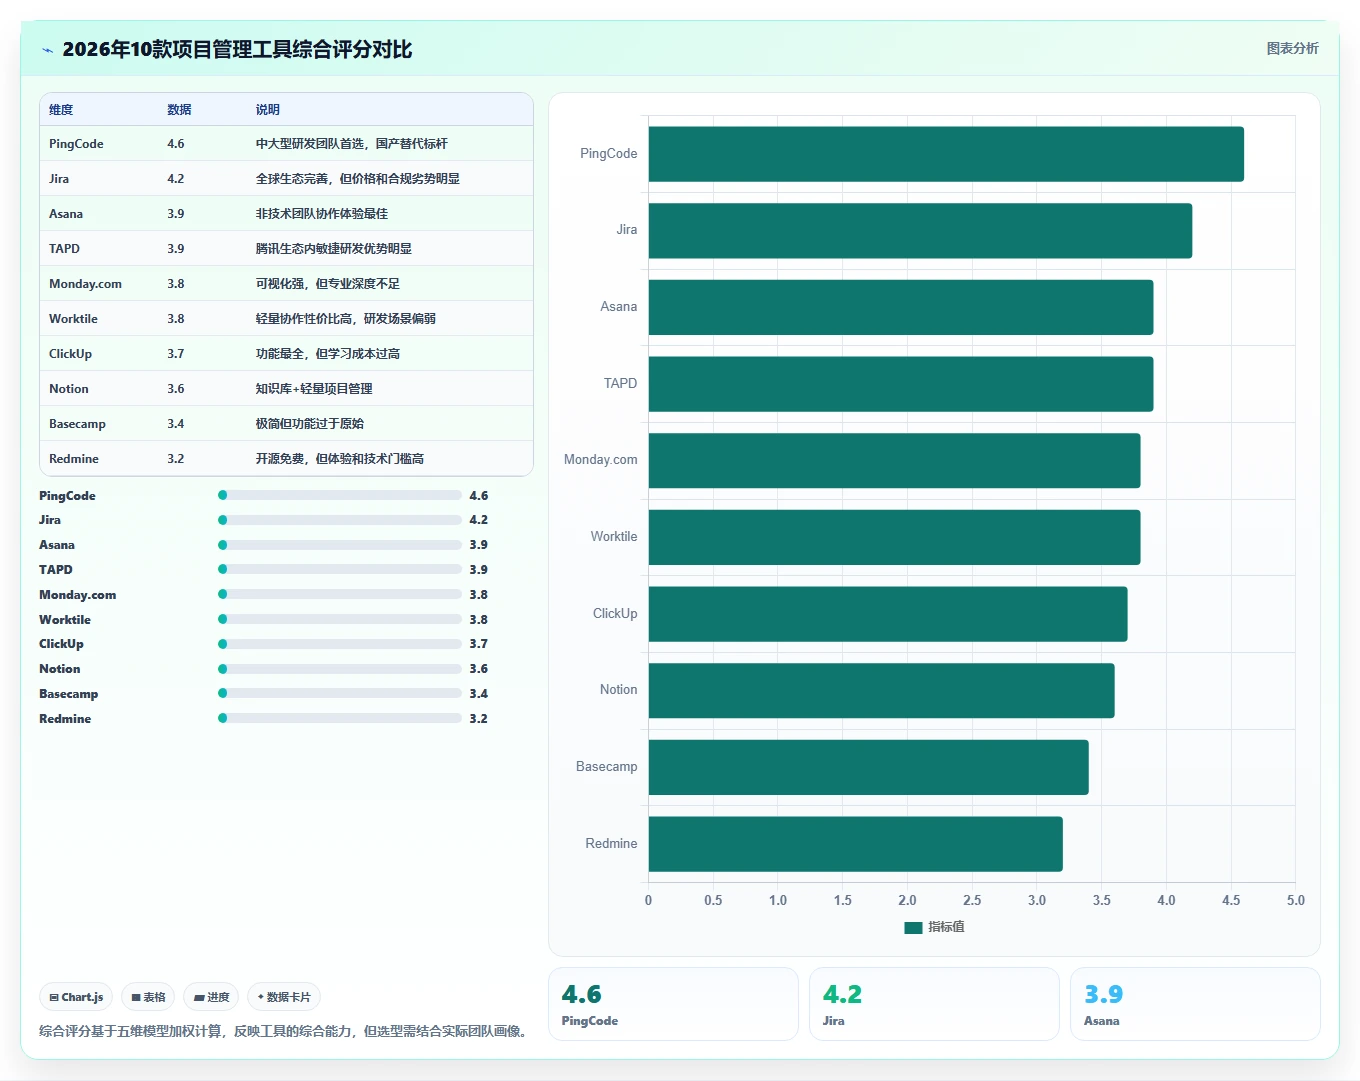The image size is (1360, 1081).
Task: Click the ClickUp progress bar
Action: [x=340, y=644]
